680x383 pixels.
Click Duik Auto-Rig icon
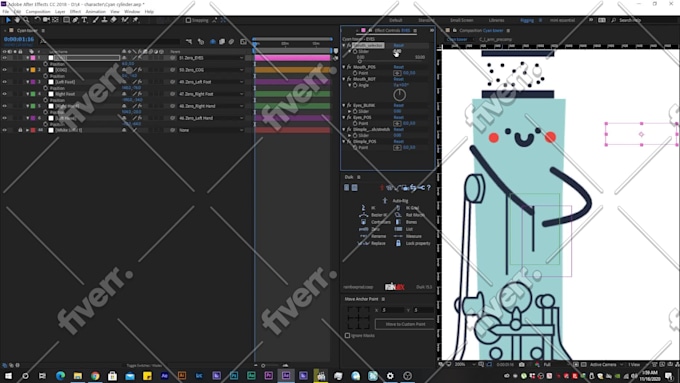point(385,200)
